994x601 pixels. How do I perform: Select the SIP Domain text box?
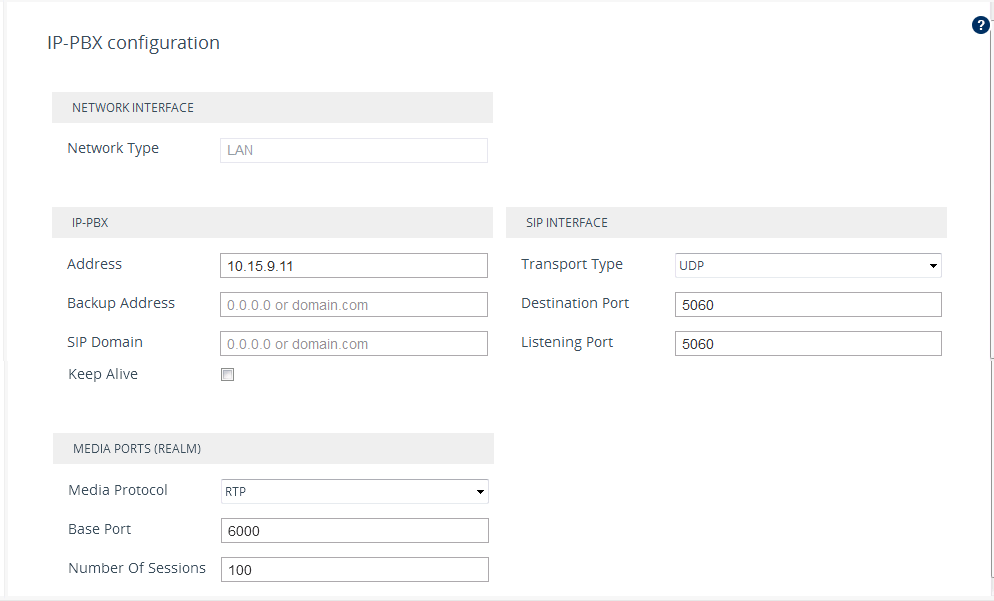pos(353,344)
